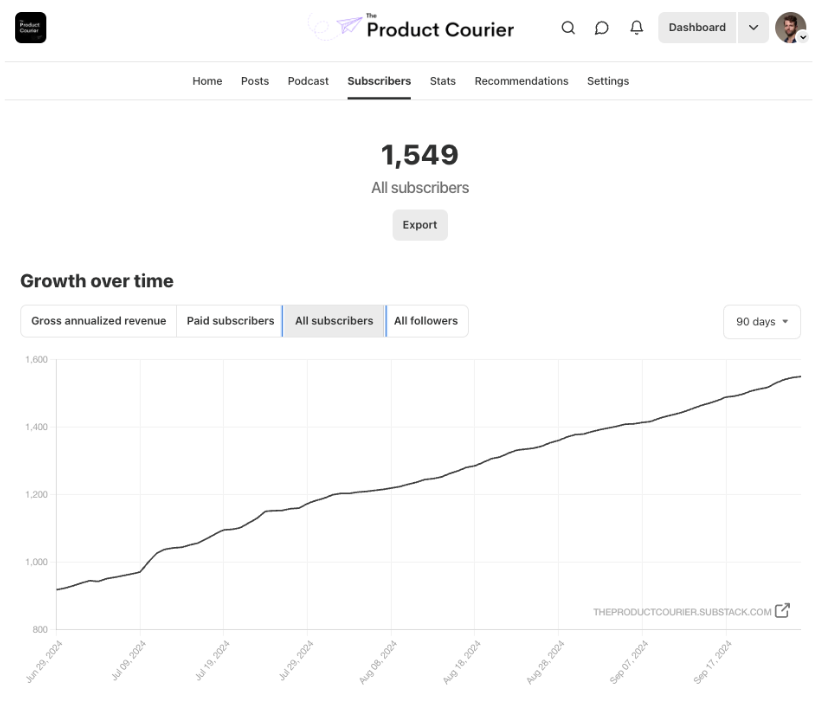
Task: Open the chat bubble icon
Action: point(602,28)
